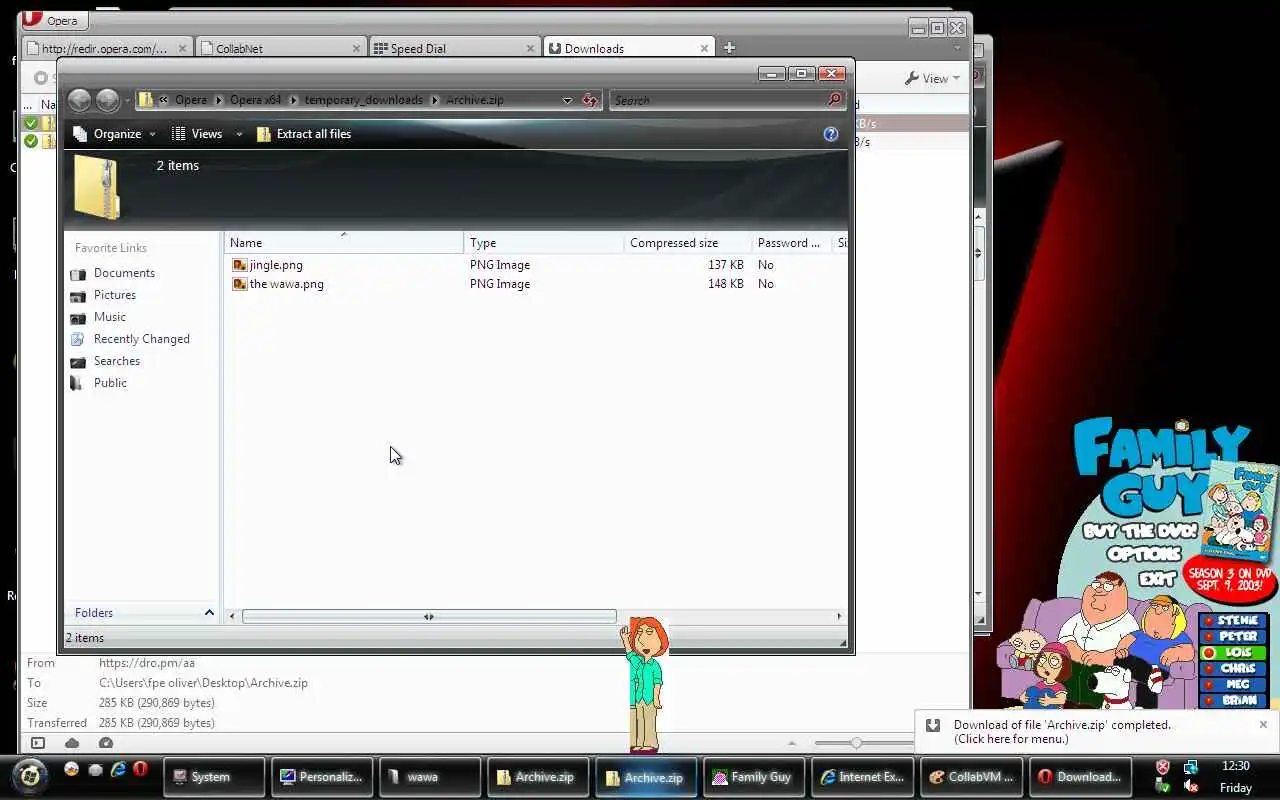This screenshot has height=800, width=1280.
Task: Select Chris radio button in gadget
Action: tap(1209, 668)
